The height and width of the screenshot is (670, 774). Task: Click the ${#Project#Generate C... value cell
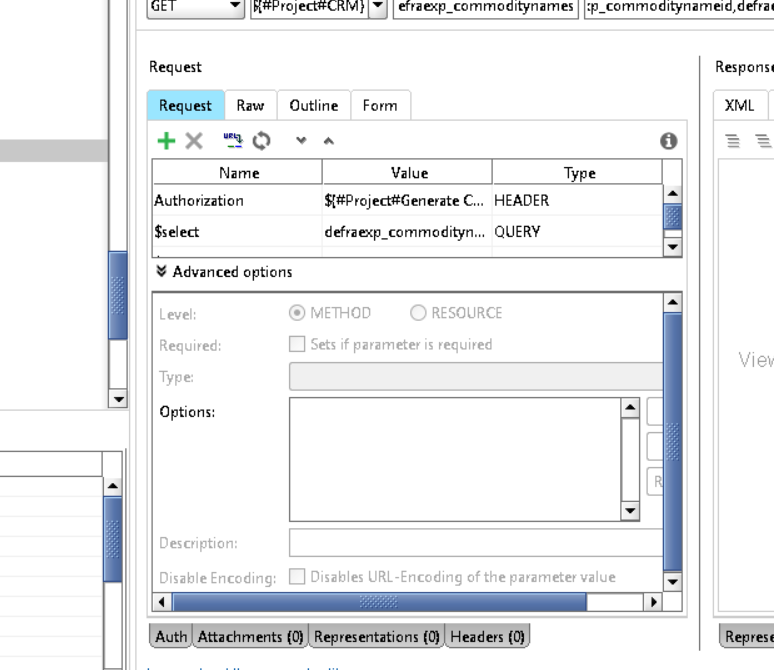click(x=407, y=200)
